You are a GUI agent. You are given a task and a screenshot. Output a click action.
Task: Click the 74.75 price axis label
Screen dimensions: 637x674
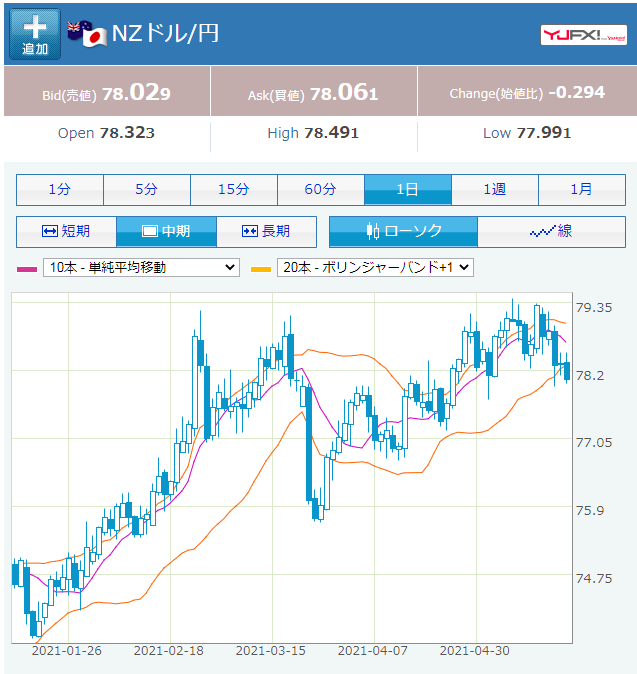coord(594,579)
